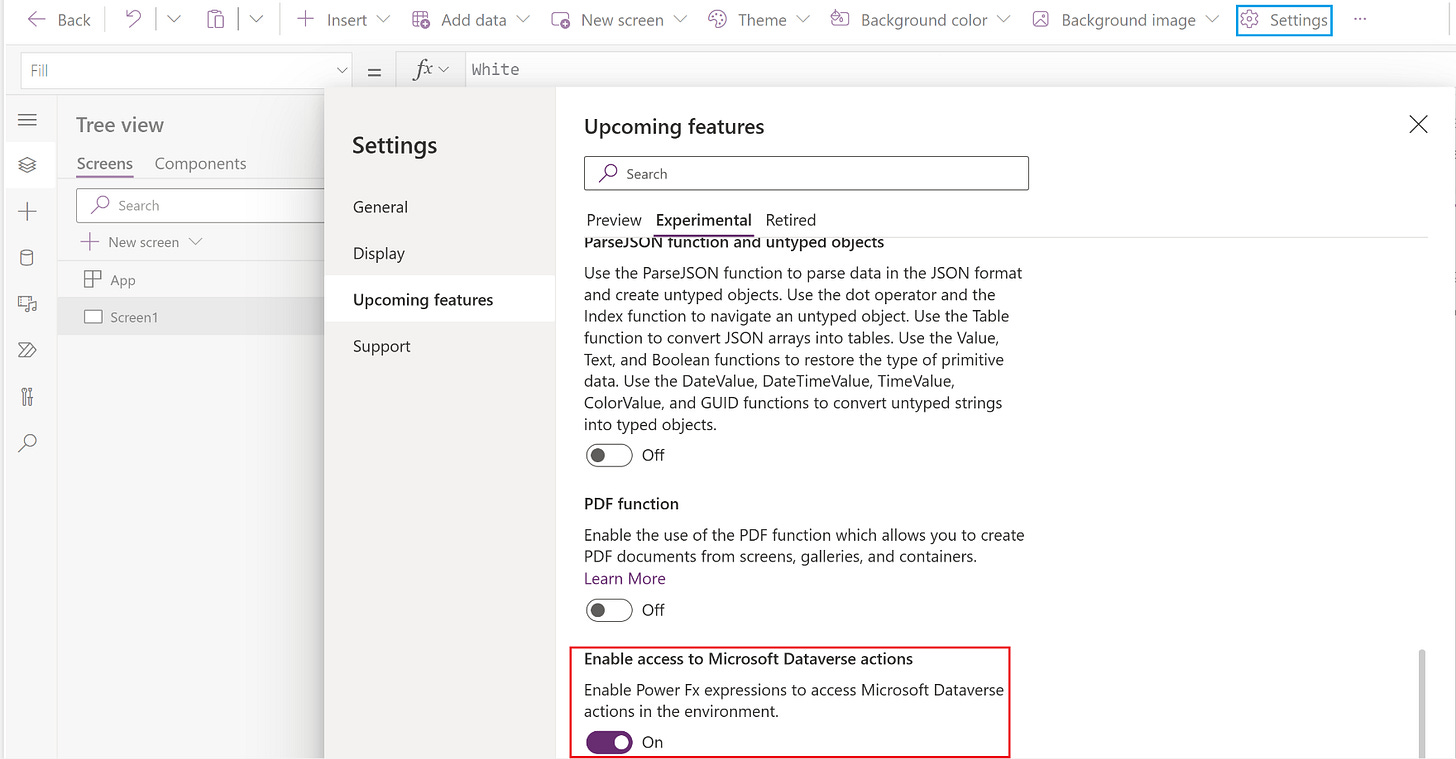Open the Insert menu
The height and width of the screenshot is (759, 1456).
343,20
